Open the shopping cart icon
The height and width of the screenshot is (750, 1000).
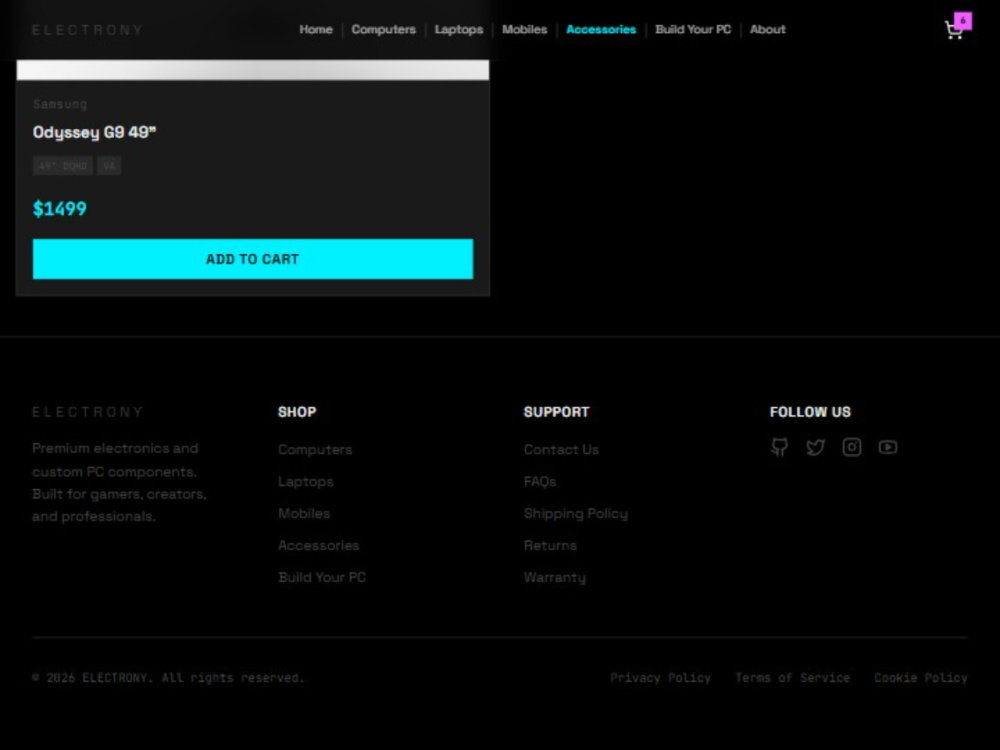[953, 30]
